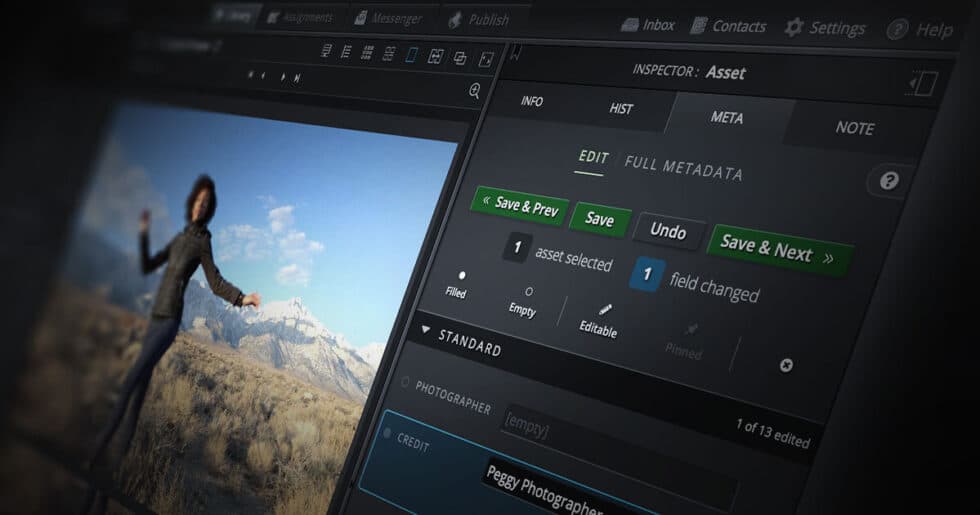This screenshot has width=980, height=515.
Task: Toggle the Filled fields filter
Action: 457,284
